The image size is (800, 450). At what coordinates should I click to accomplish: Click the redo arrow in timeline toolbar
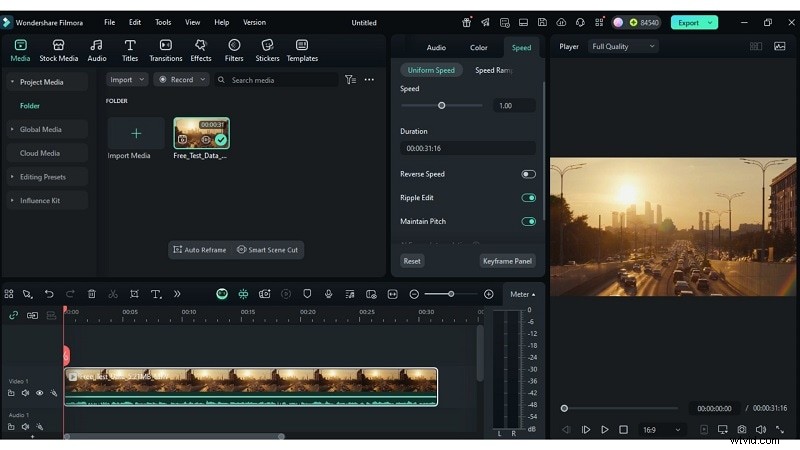click(x=70, y=294)
